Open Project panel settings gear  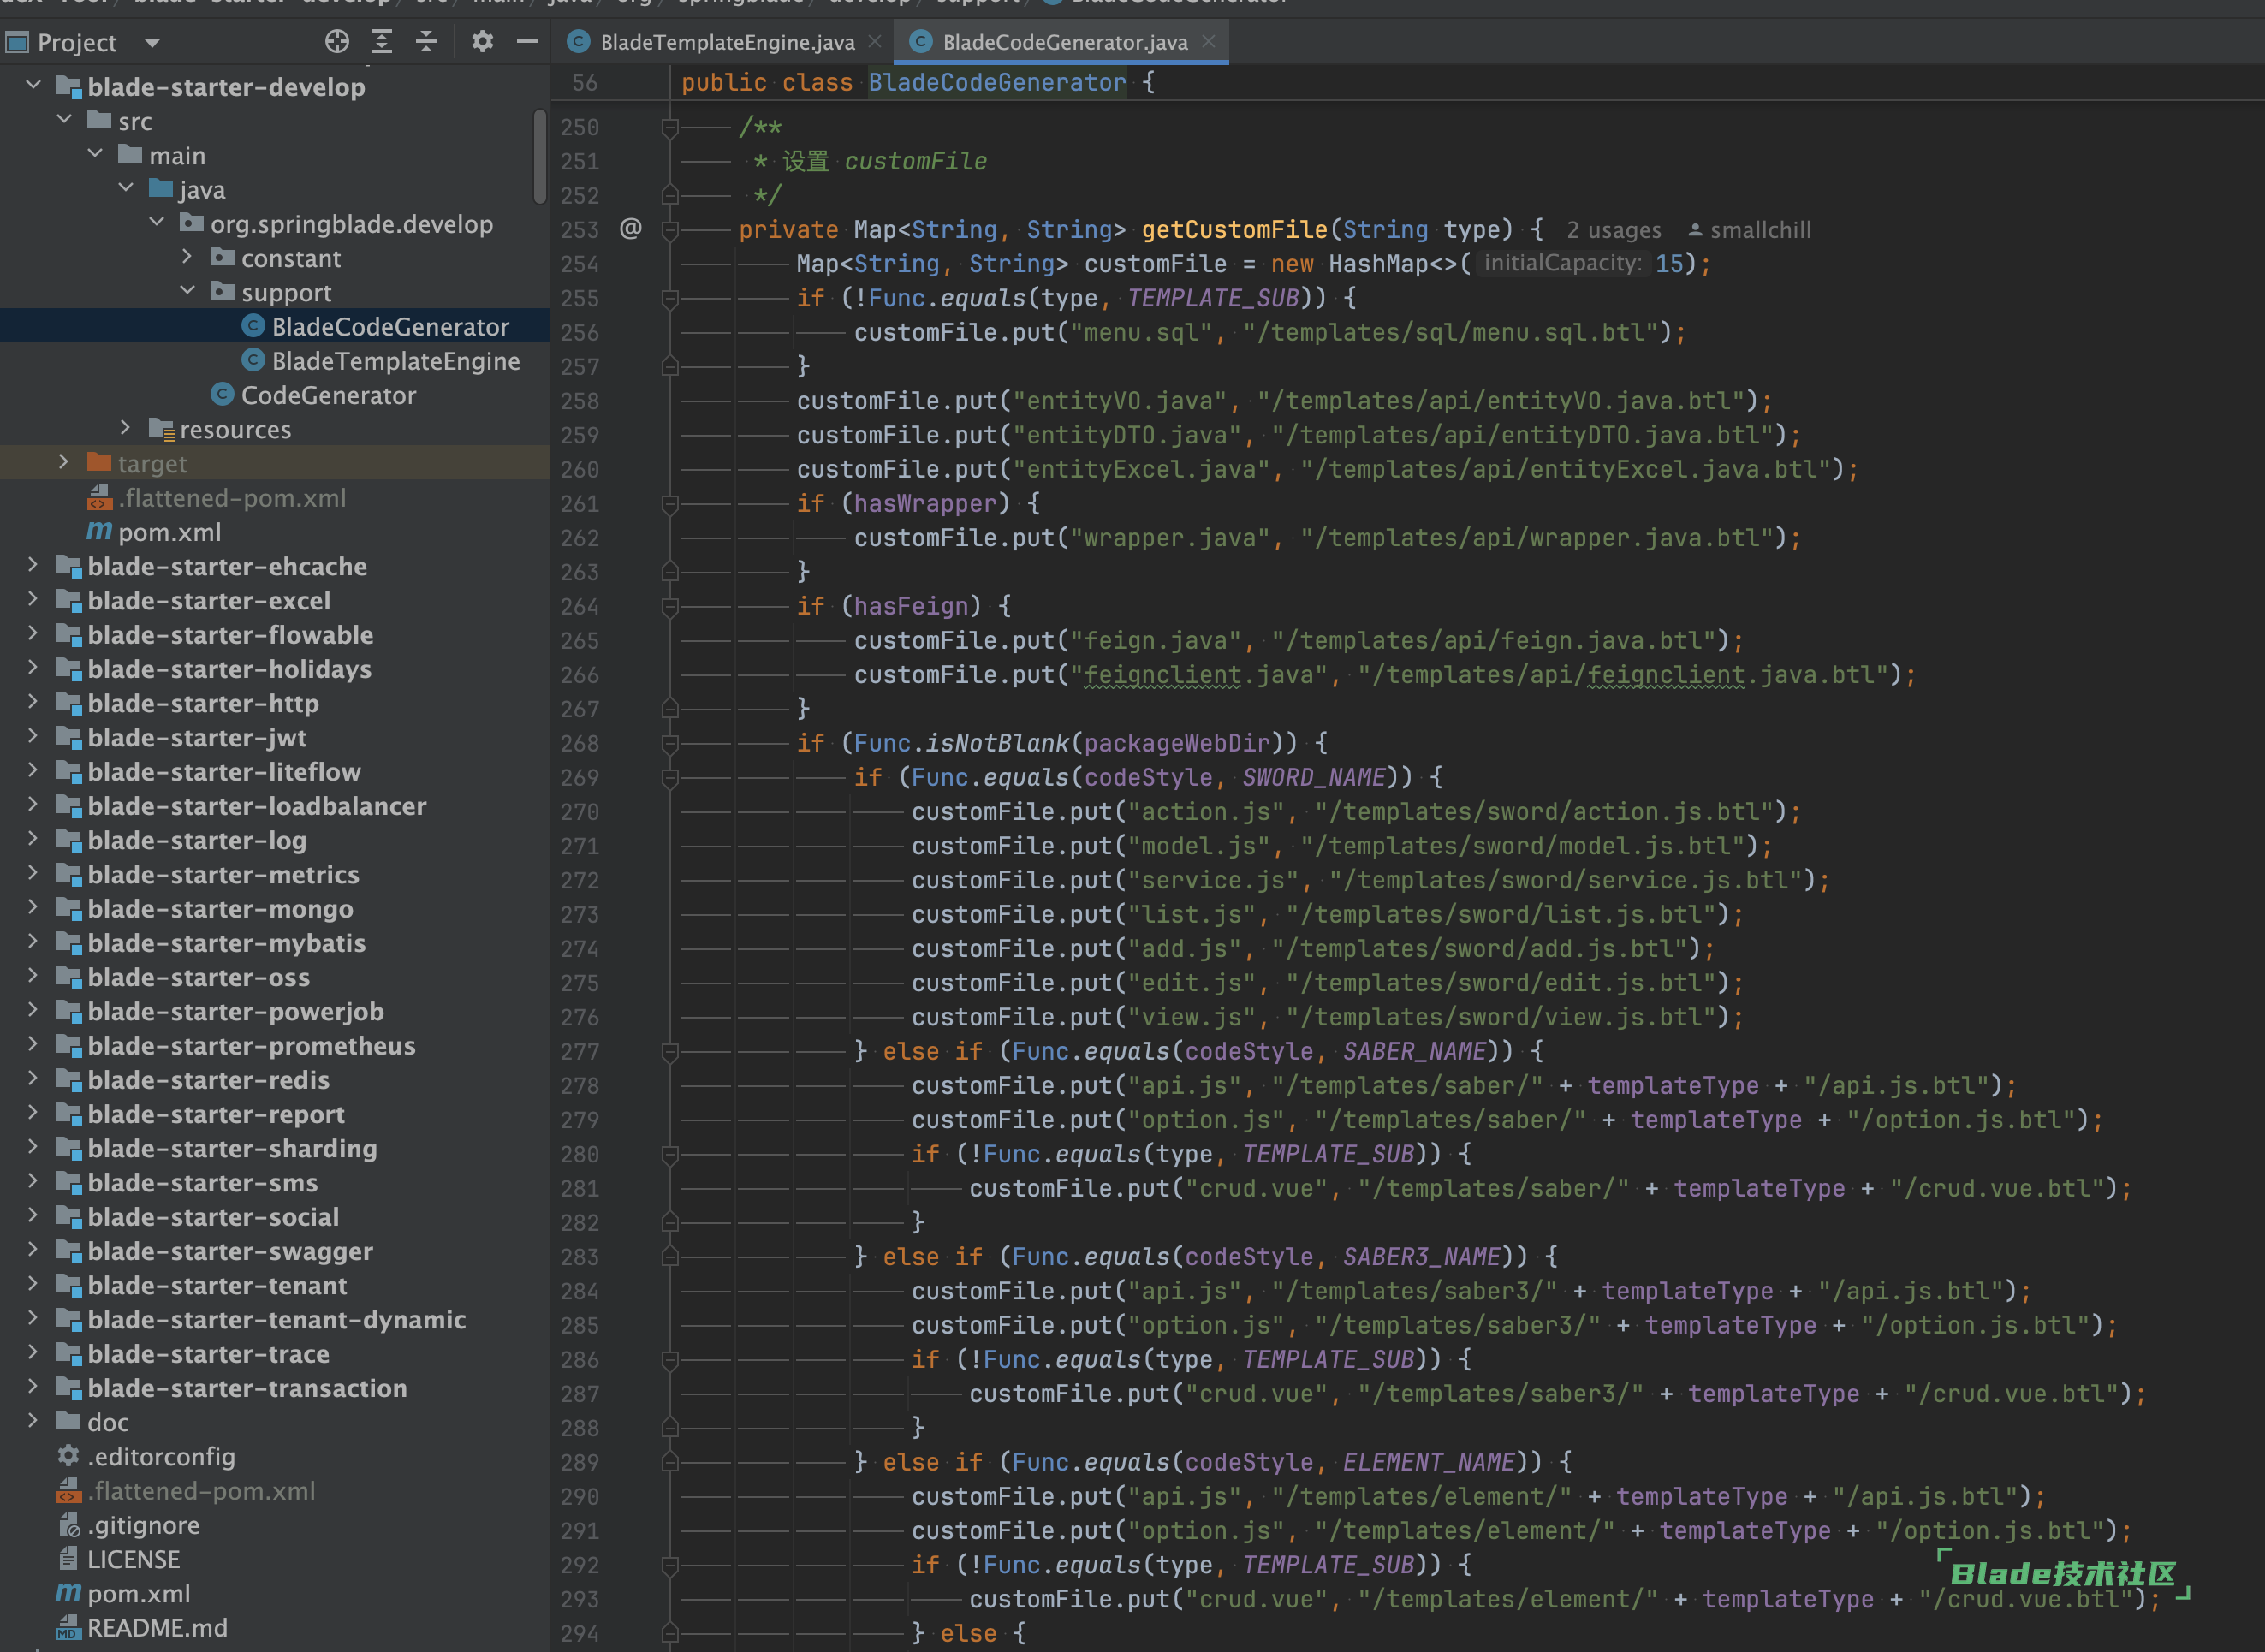[x=483, y=41]
